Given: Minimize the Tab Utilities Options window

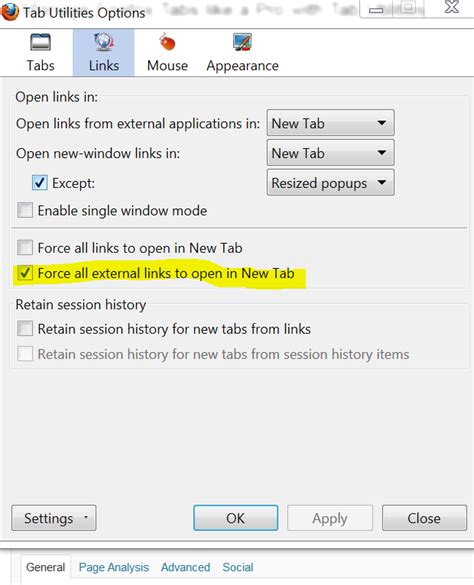Looking at the screenshot, I should pyautogui.click(x=376, y=10).
